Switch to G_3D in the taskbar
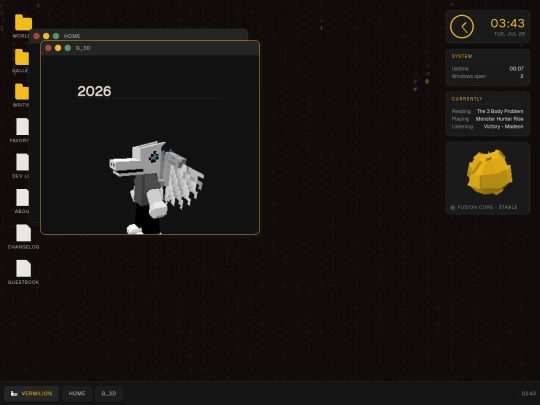The height and width of the screenshot is (405, 540). click(x=109, y=393)
